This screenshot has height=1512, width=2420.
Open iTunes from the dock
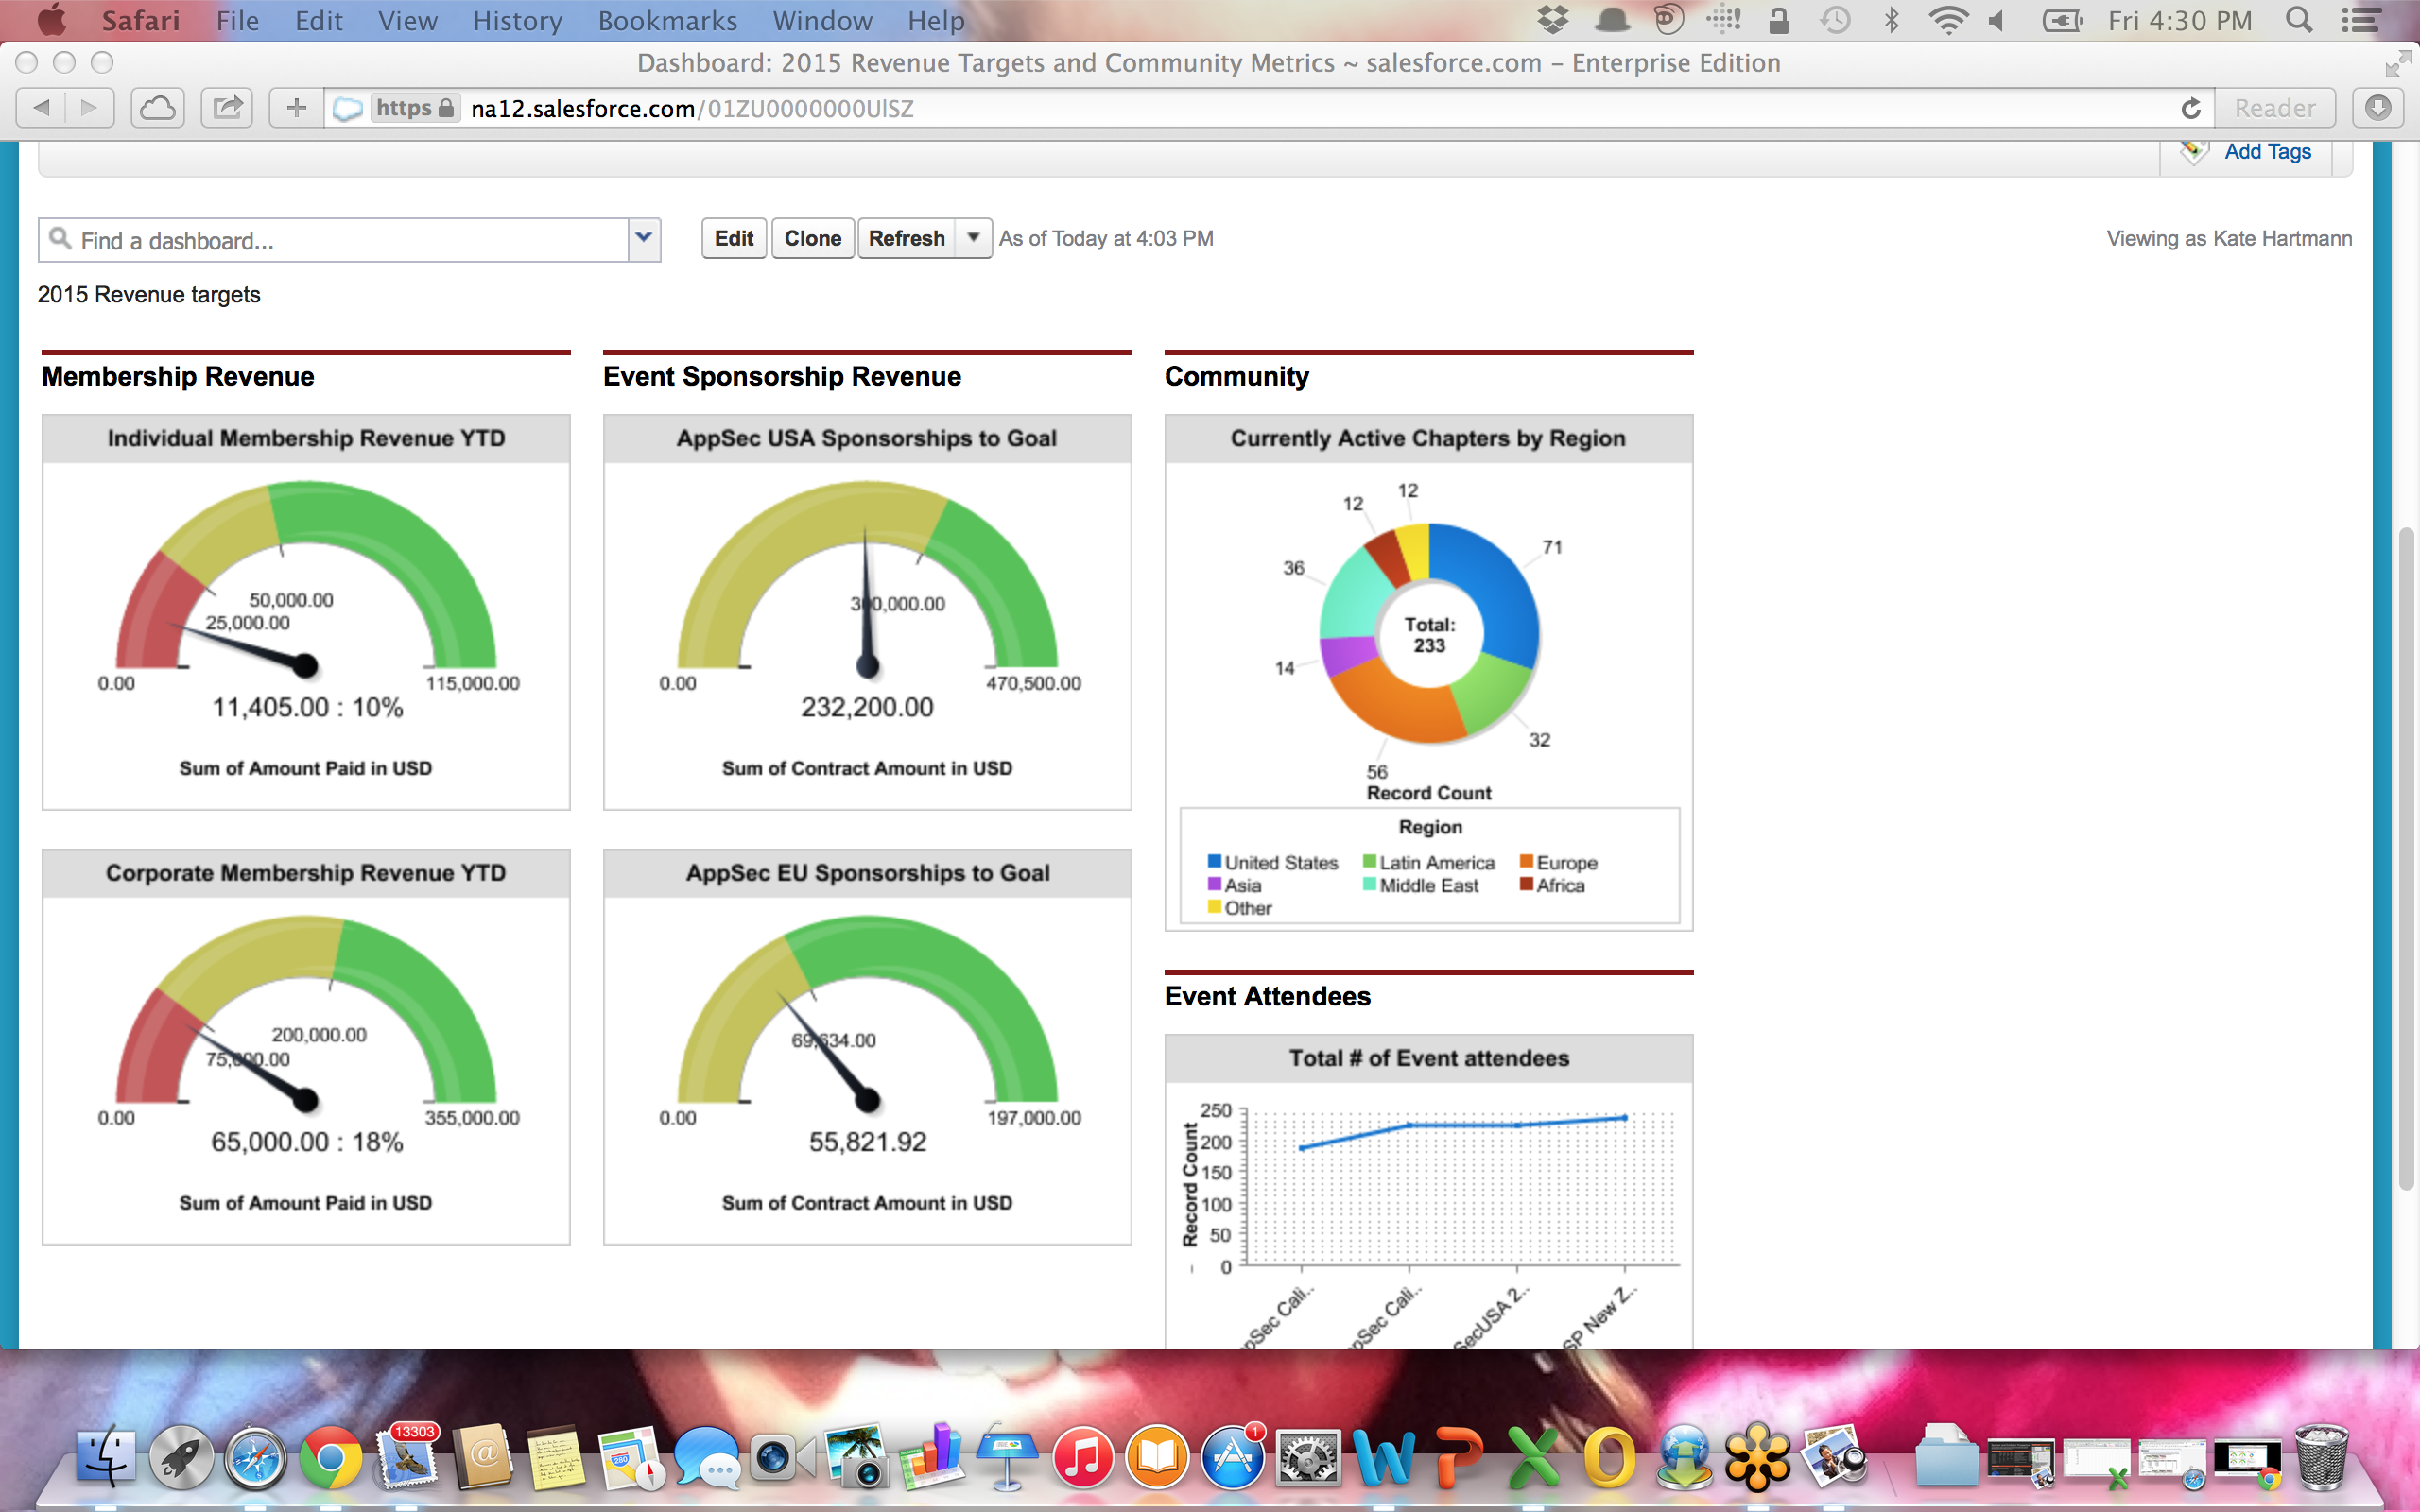point(1082,1458)
